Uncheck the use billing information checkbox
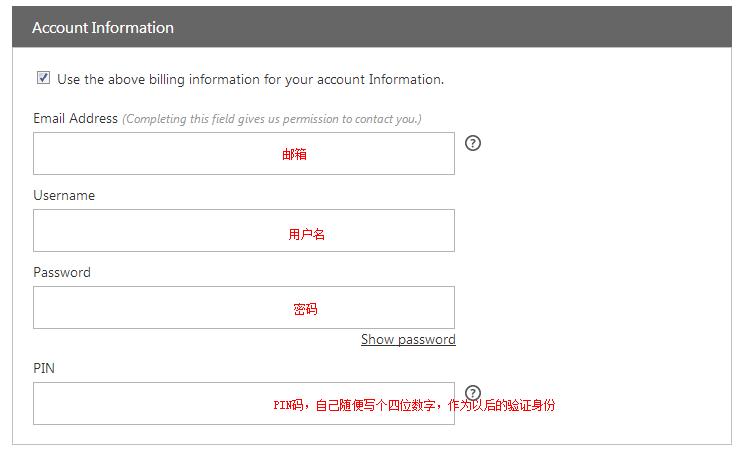Image resolution: width=739 pixels, height=451 pixels. click(x=43, y=78)
